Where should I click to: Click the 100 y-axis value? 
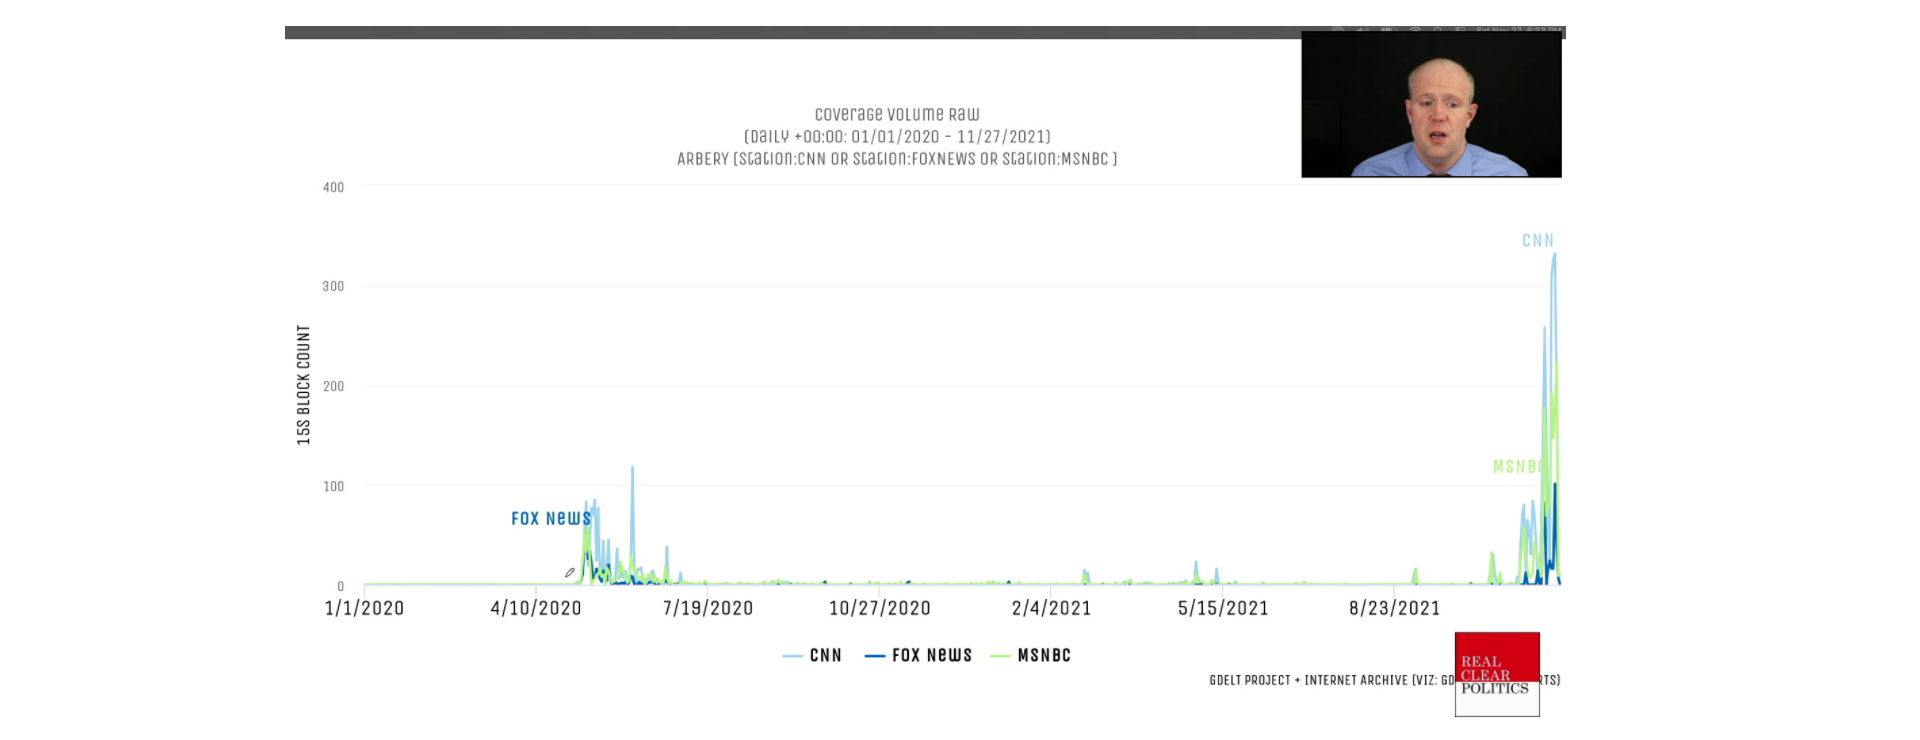tap(333, 486)
